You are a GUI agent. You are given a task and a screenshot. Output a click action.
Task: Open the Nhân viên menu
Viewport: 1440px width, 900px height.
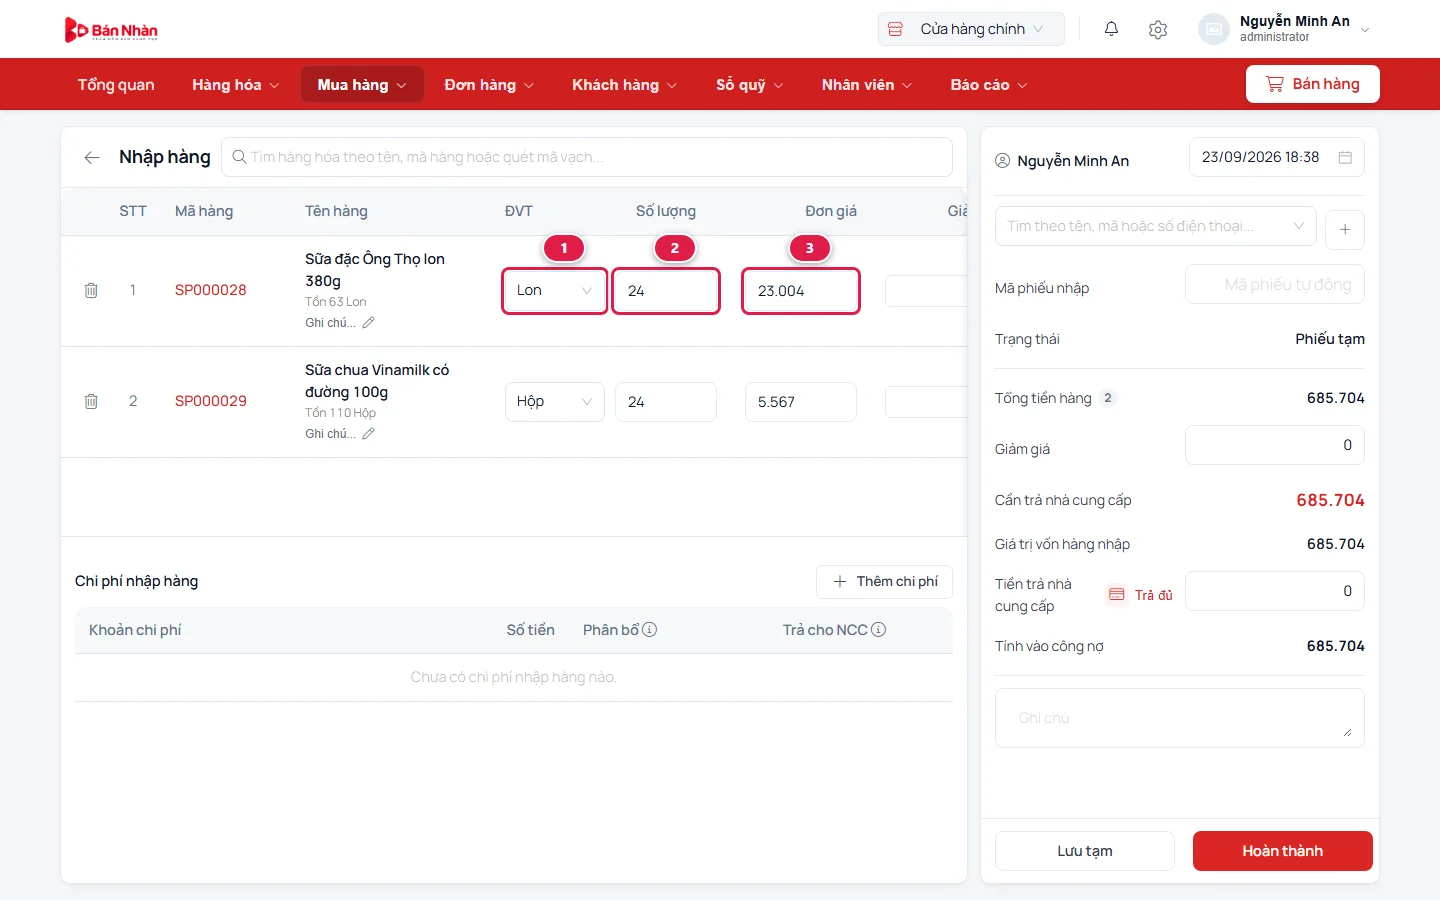point(867,85)
